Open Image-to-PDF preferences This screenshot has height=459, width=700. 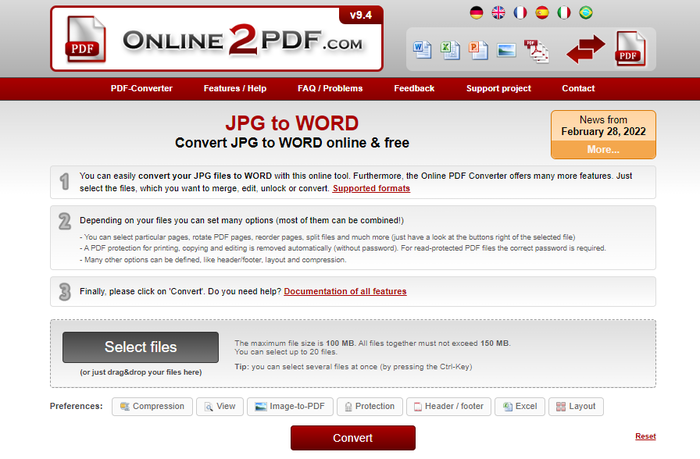pos(290,406)
